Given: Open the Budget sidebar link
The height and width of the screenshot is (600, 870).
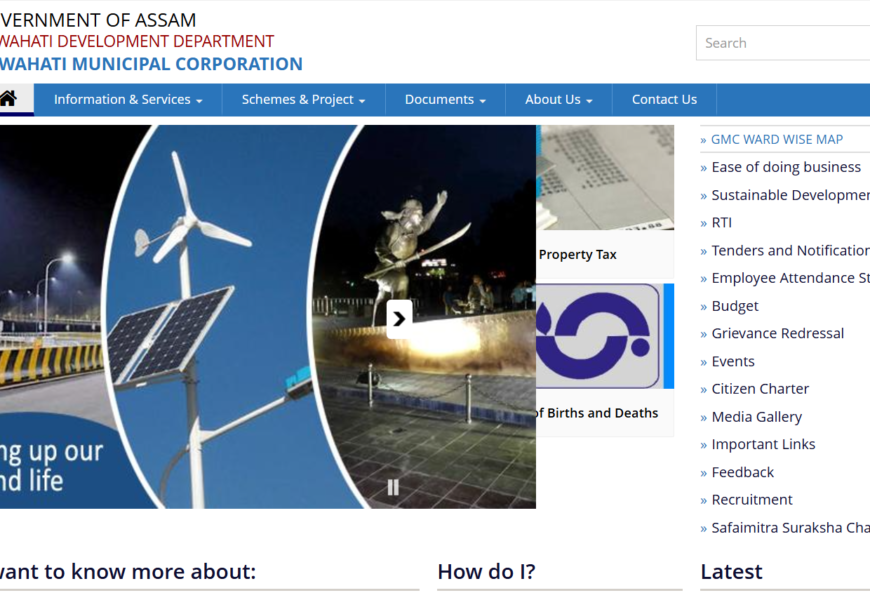Looking at the screenshot, I should point(734,306).
